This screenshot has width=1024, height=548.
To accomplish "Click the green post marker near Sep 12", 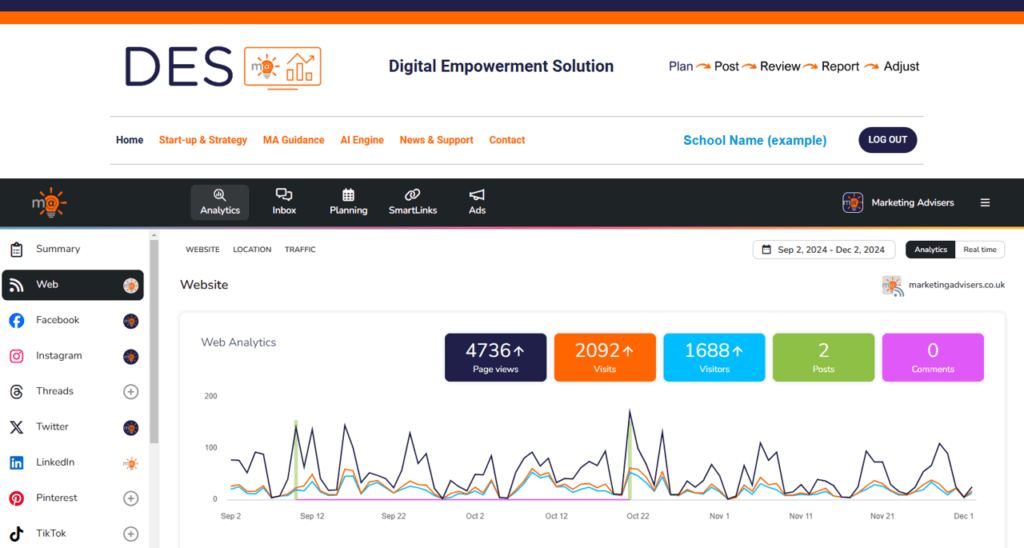I will [296, 460].
